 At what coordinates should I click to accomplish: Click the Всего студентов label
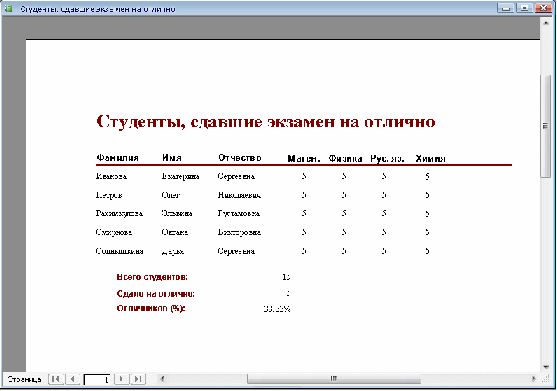152,277
